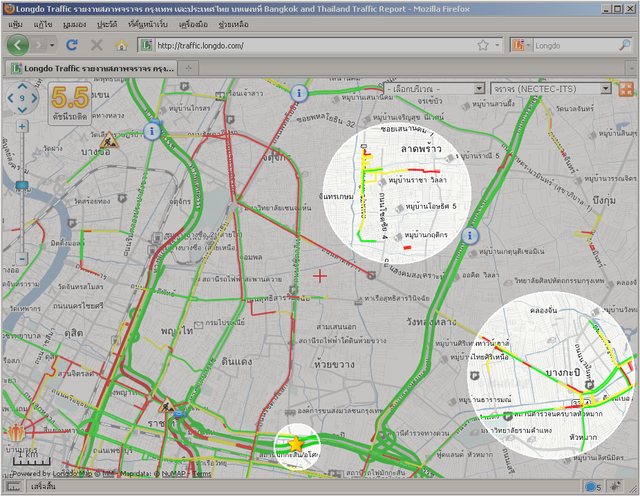This screenshot has height=496, width=640.
Task: Click the browser Forward button
Action: 38,45
